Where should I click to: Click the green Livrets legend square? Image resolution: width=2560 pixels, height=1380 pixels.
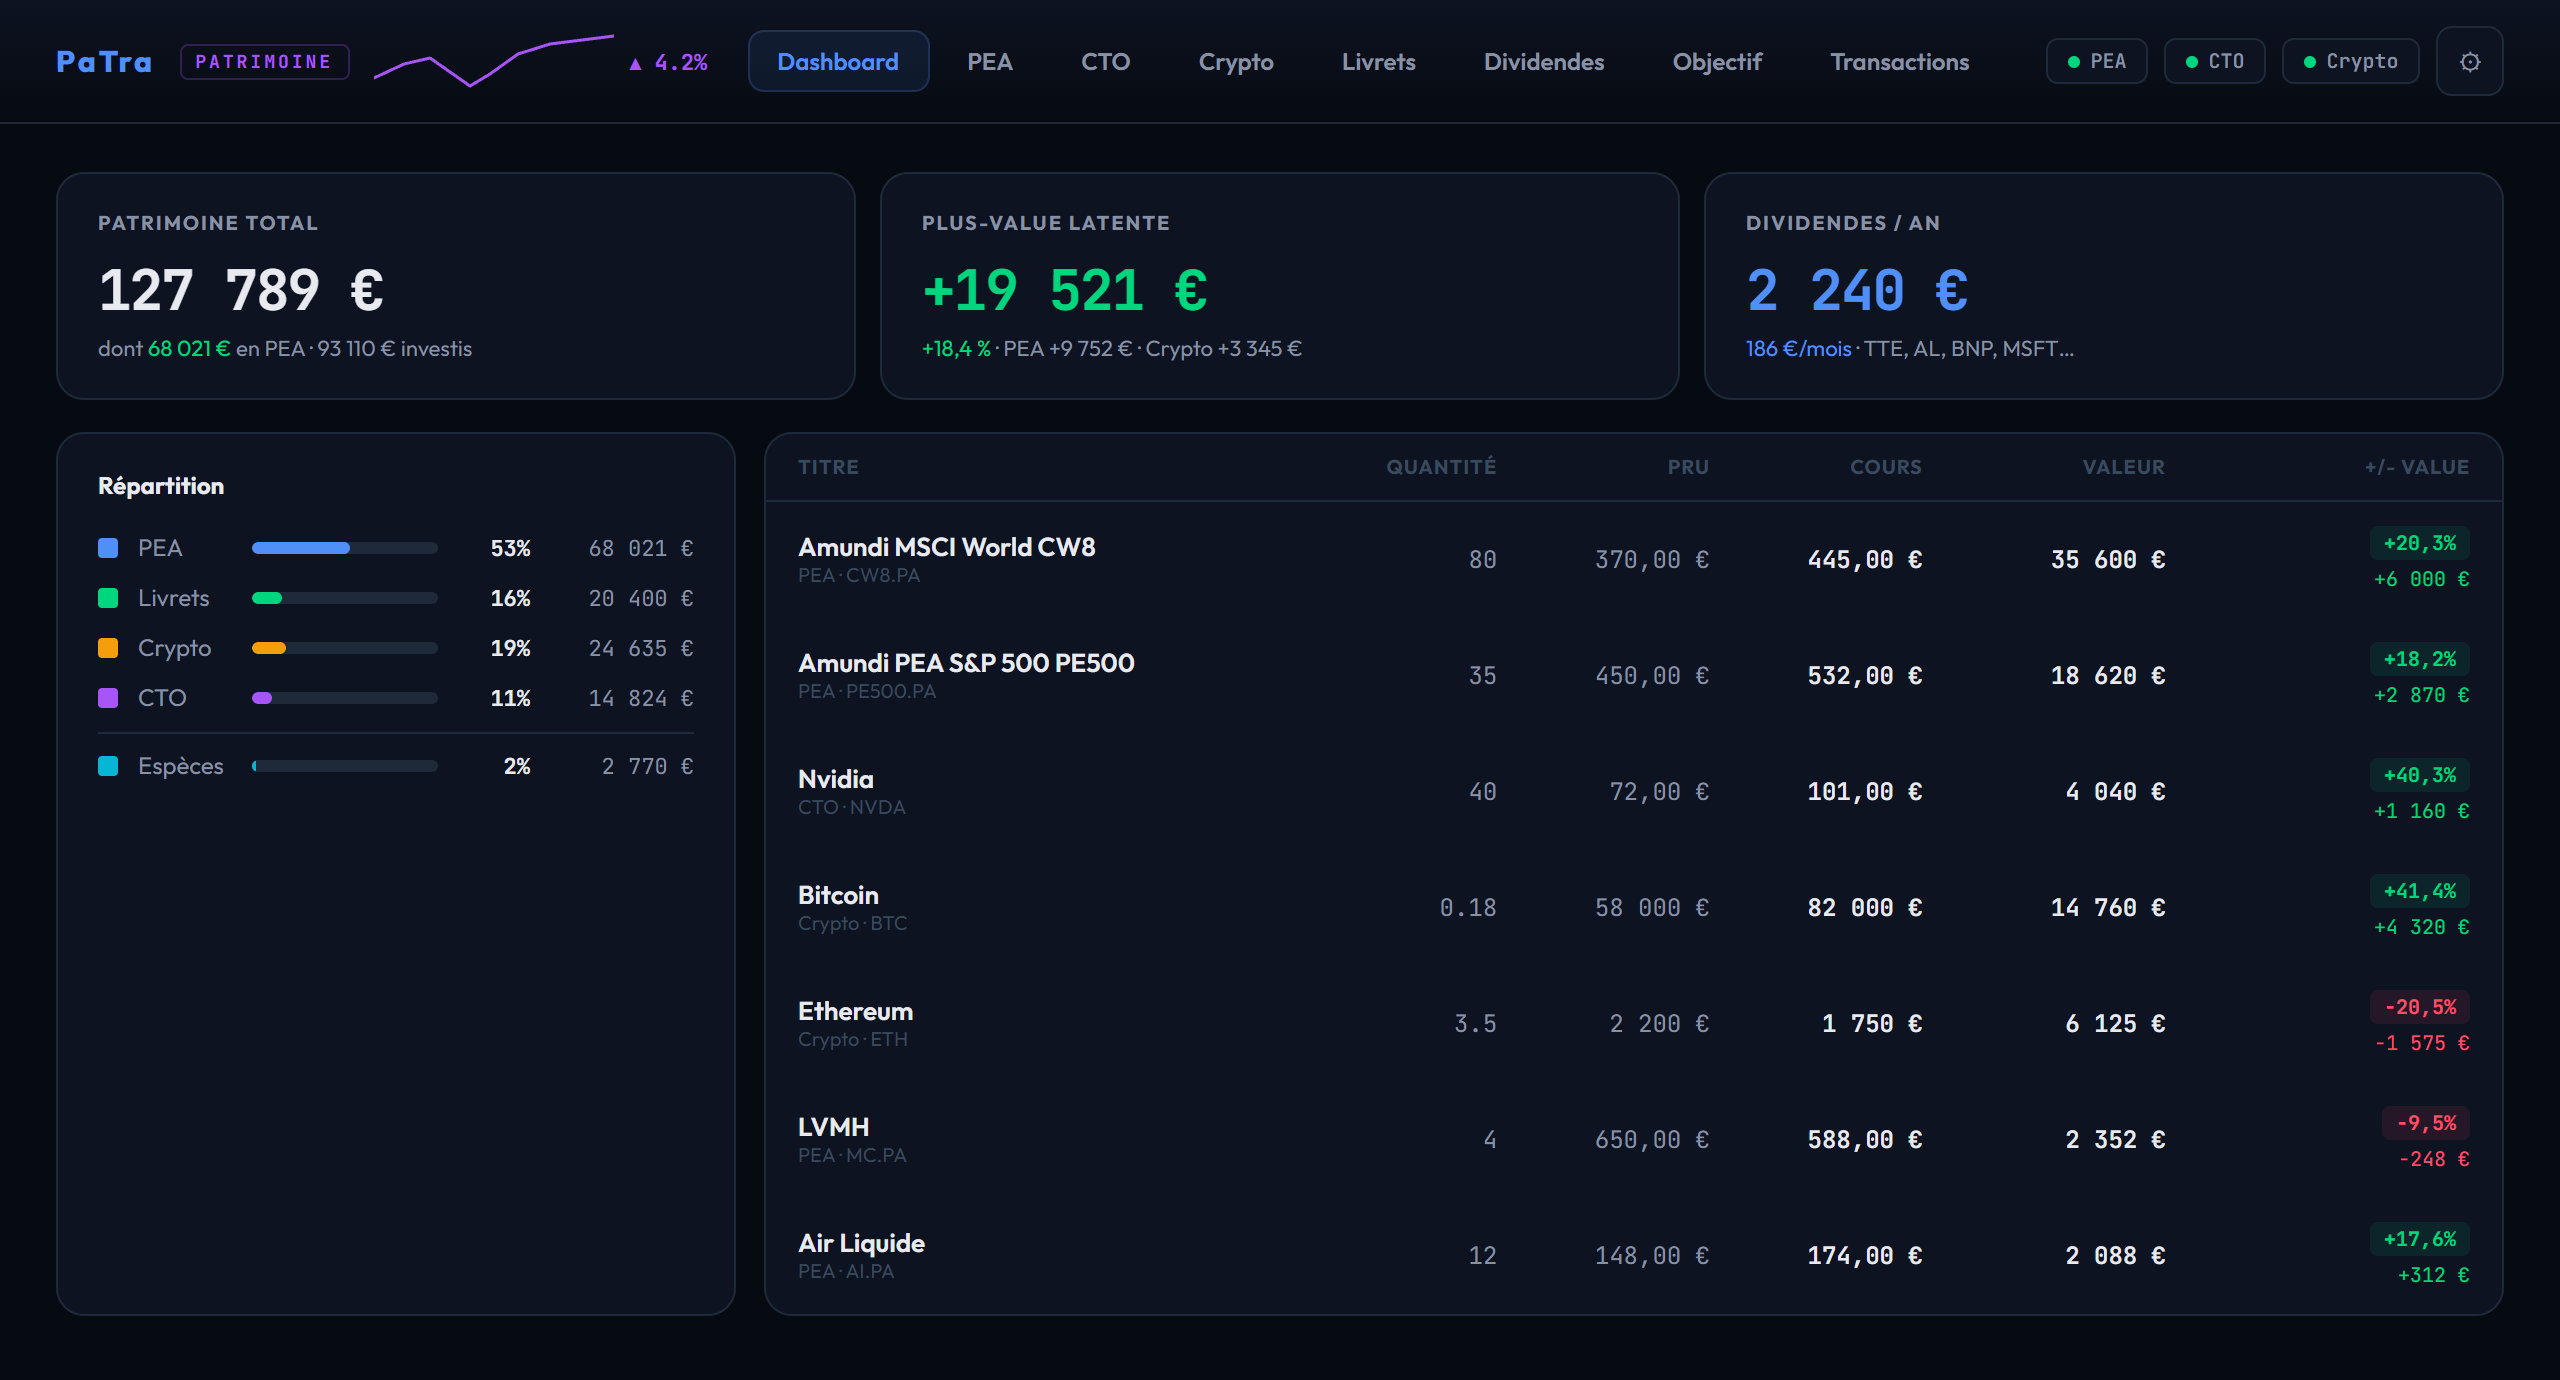tap(109, 597)
